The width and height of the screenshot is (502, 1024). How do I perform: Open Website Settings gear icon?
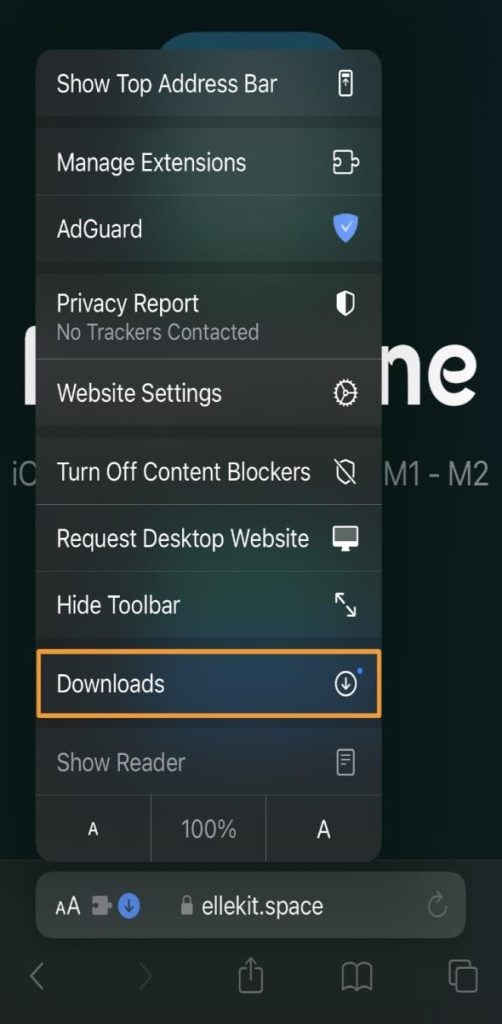345,393
